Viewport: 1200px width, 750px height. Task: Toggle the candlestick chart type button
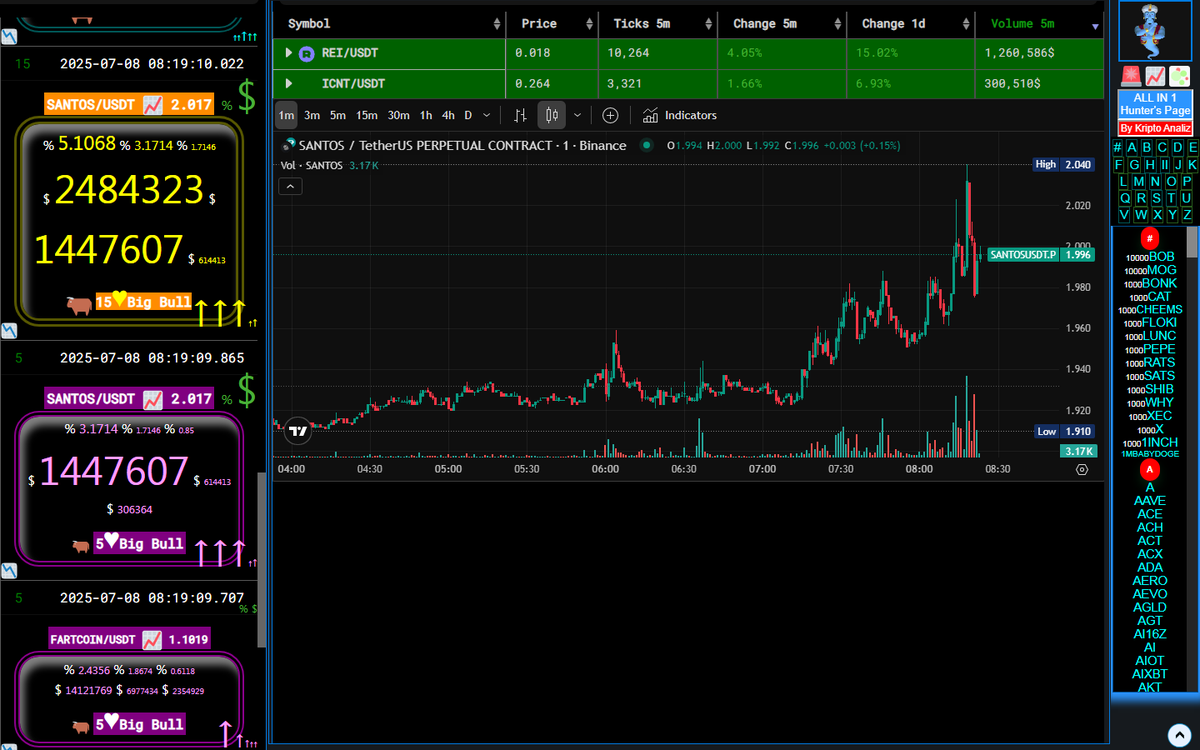(x=551, y=115)
